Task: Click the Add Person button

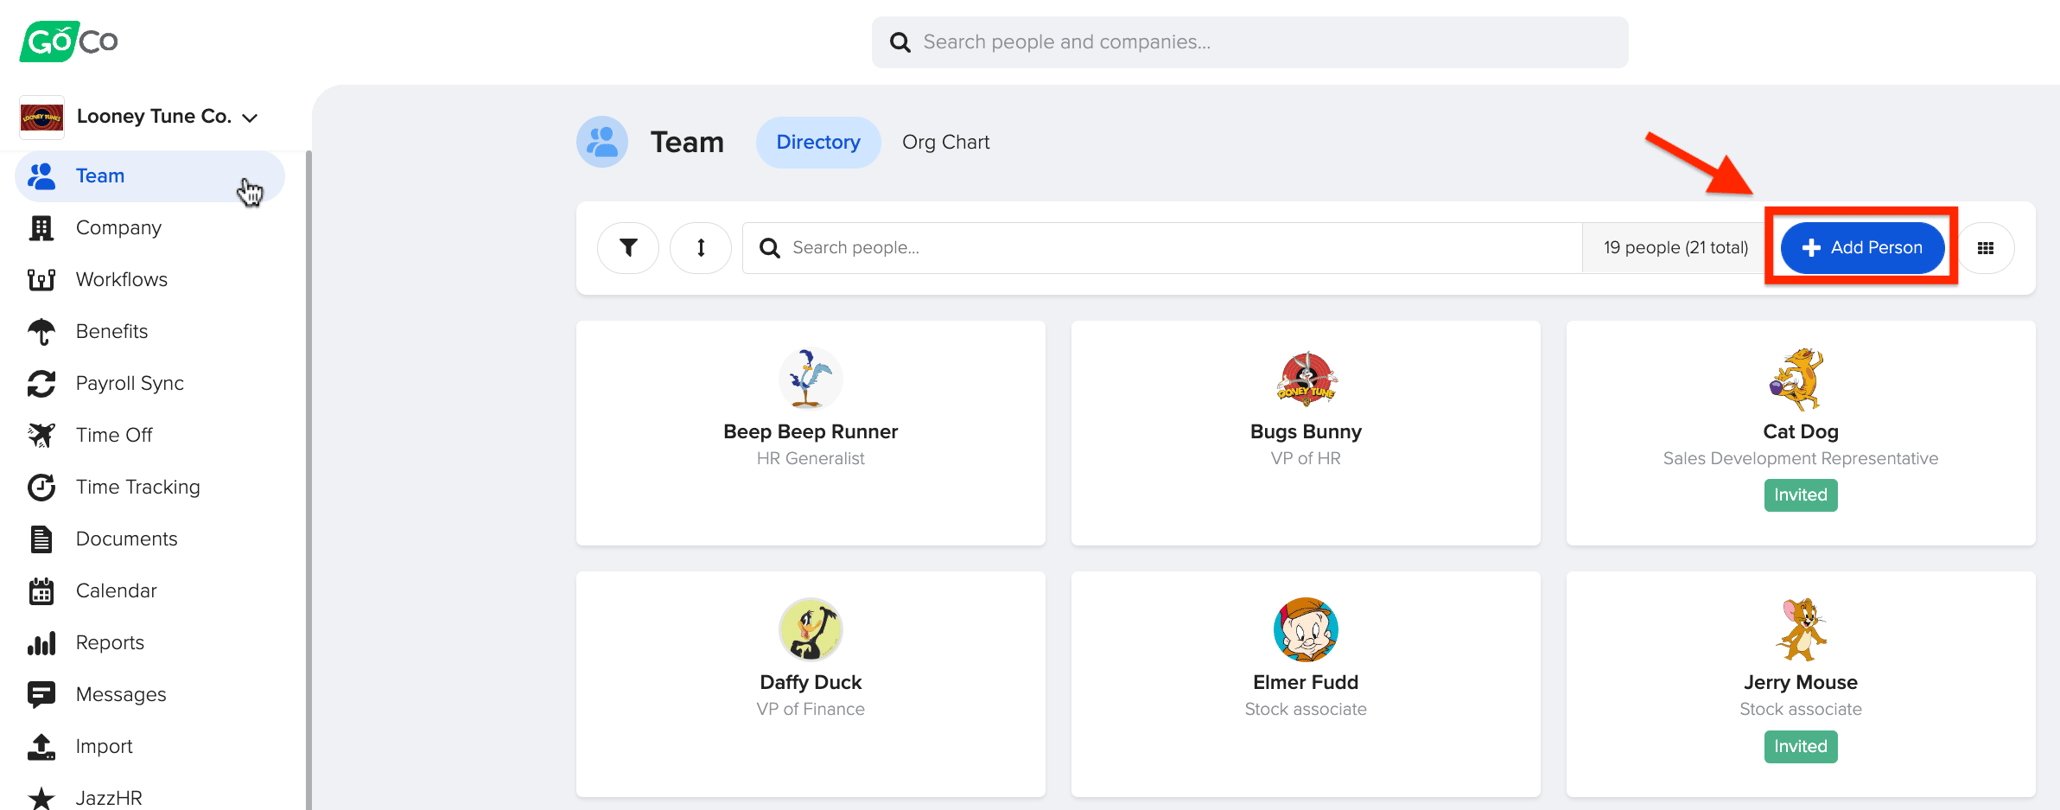Action: (x=1862, y=248)
